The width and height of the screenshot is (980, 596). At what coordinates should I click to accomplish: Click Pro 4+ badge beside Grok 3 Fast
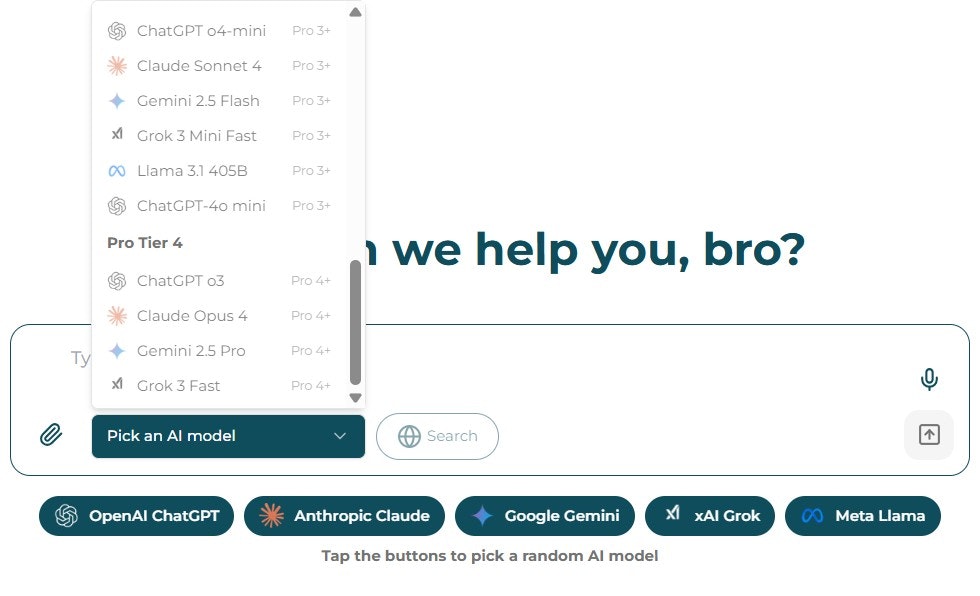pyautogui.click(x=311, y=385)
